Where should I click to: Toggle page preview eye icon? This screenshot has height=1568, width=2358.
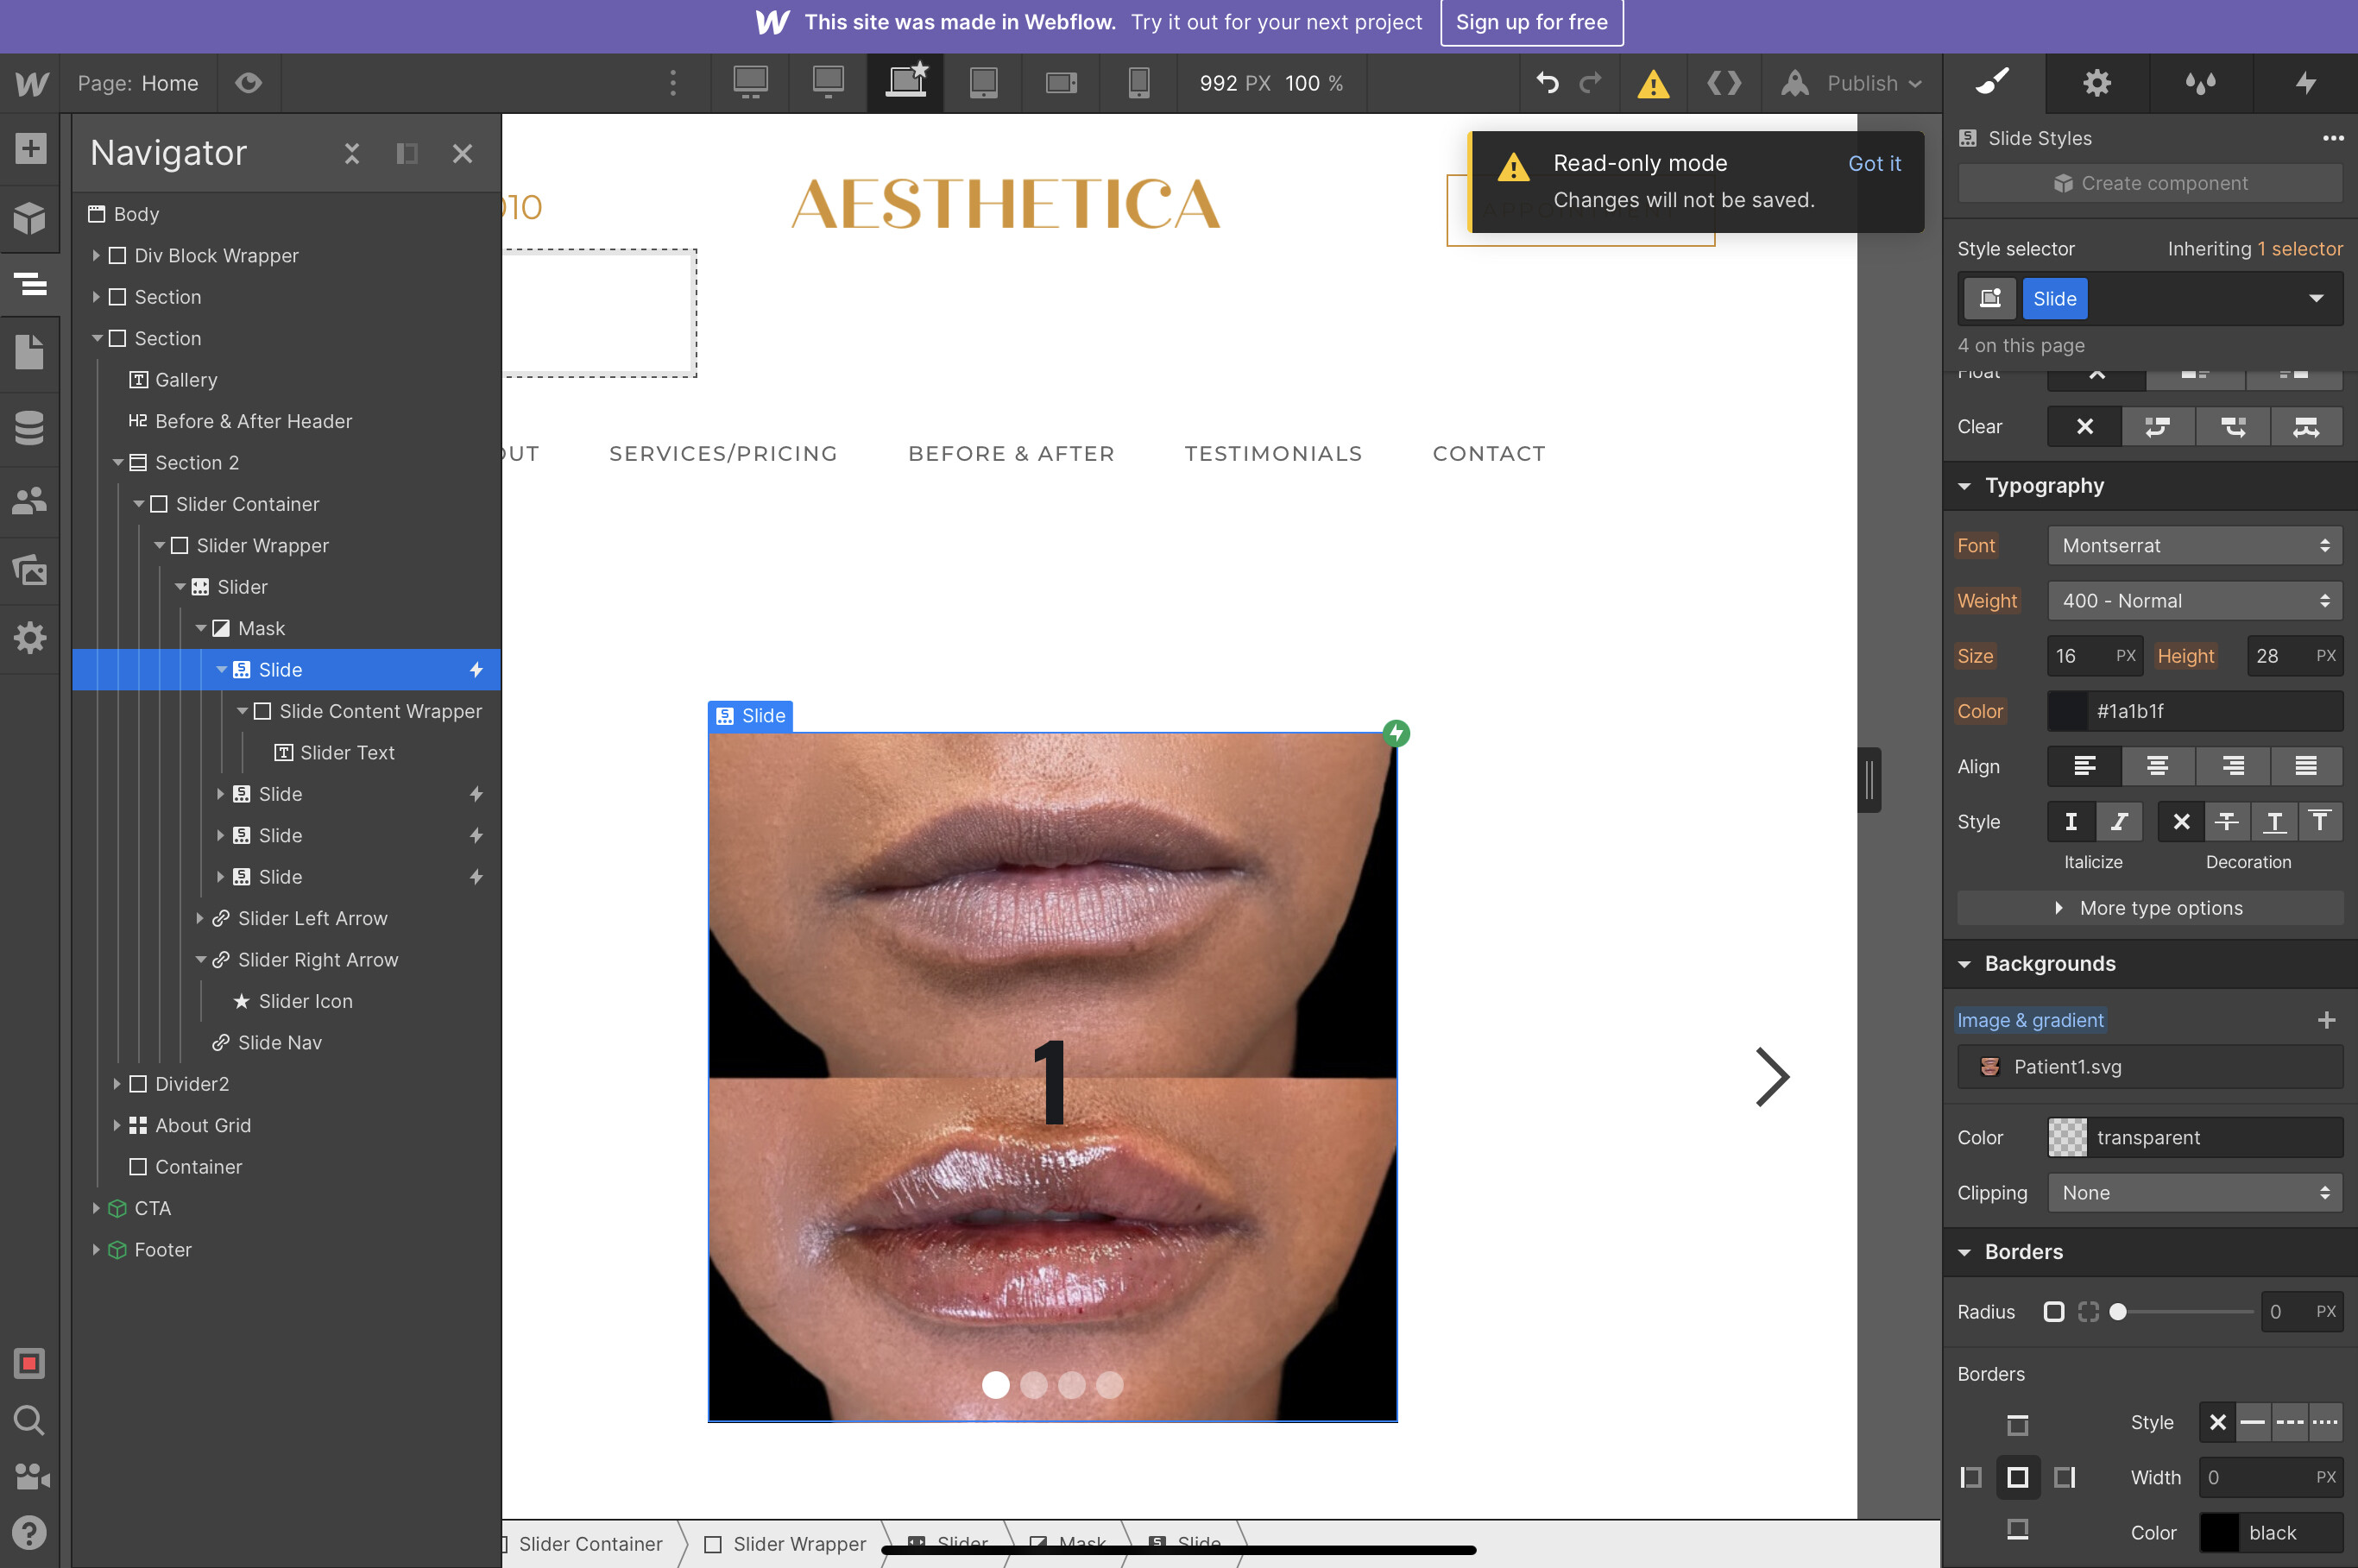(248, 83)
